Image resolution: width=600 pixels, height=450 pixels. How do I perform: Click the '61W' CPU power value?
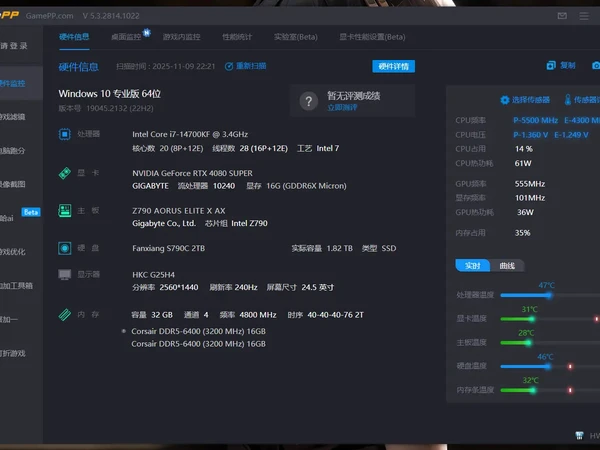point(523,163)
